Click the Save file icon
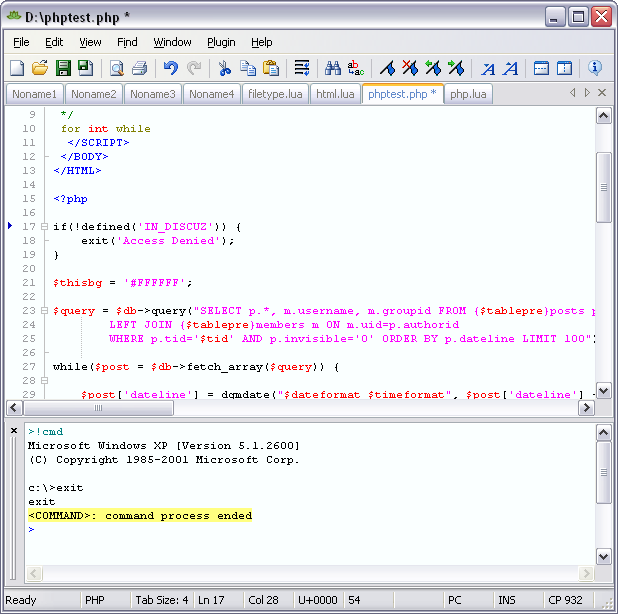Viewport: 618px width, 614px height. 63,68
